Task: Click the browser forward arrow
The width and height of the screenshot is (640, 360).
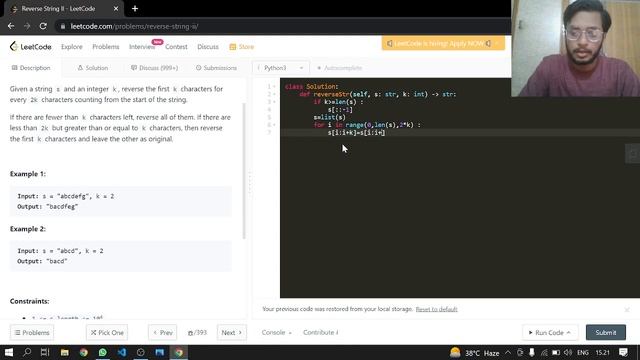Action: tap(27, 26)
